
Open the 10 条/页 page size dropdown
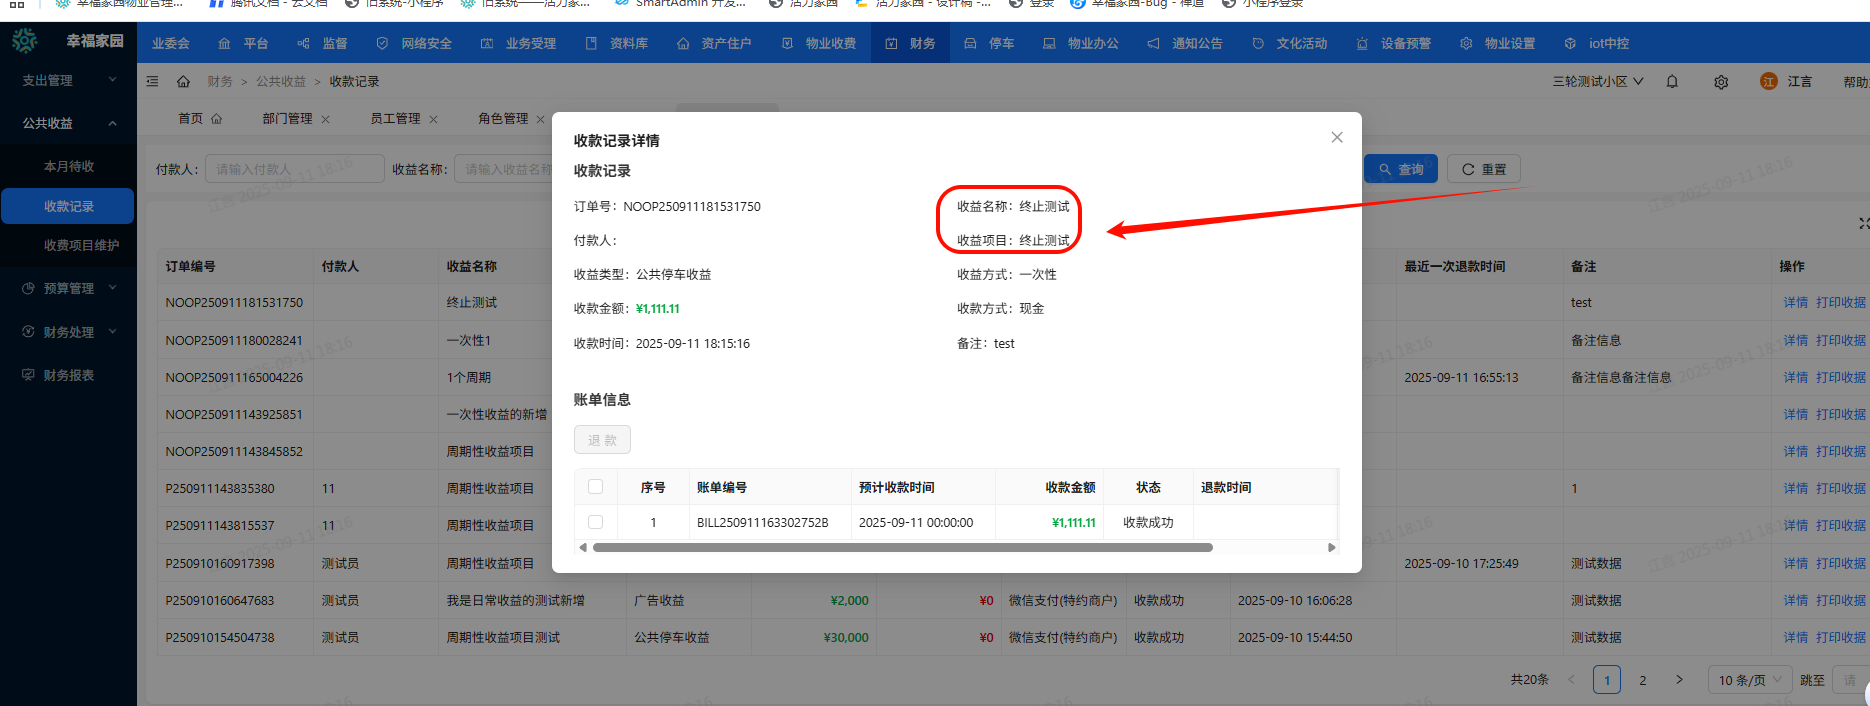coord(1749,680)
